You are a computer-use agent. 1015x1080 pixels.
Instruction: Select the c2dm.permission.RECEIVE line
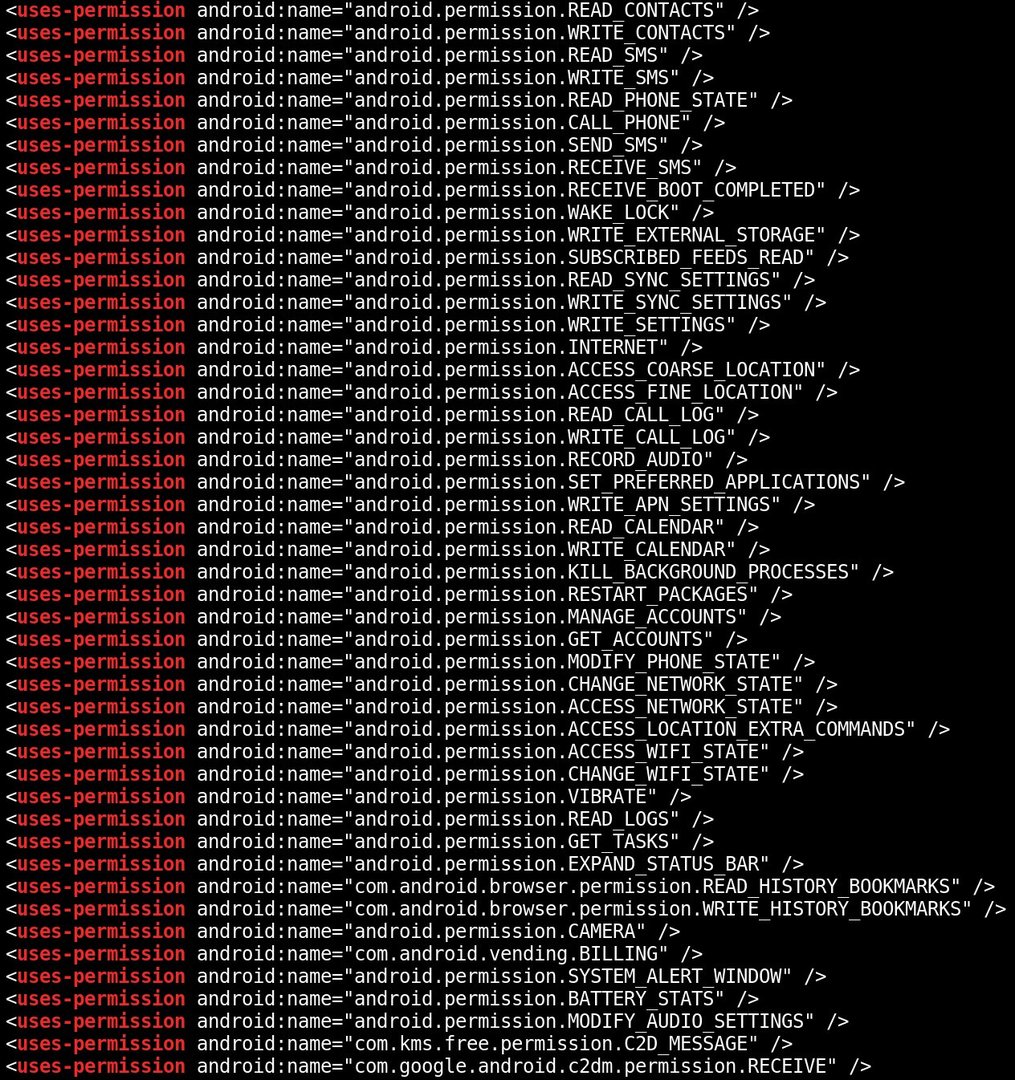click(x=439, y=1066)
